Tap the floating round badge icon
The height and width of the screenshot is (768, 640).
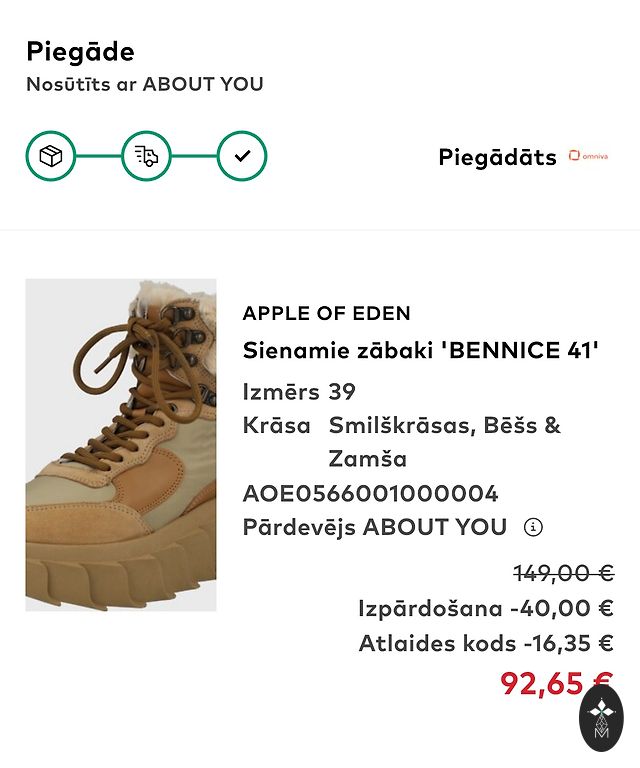[x=601, y=718]
